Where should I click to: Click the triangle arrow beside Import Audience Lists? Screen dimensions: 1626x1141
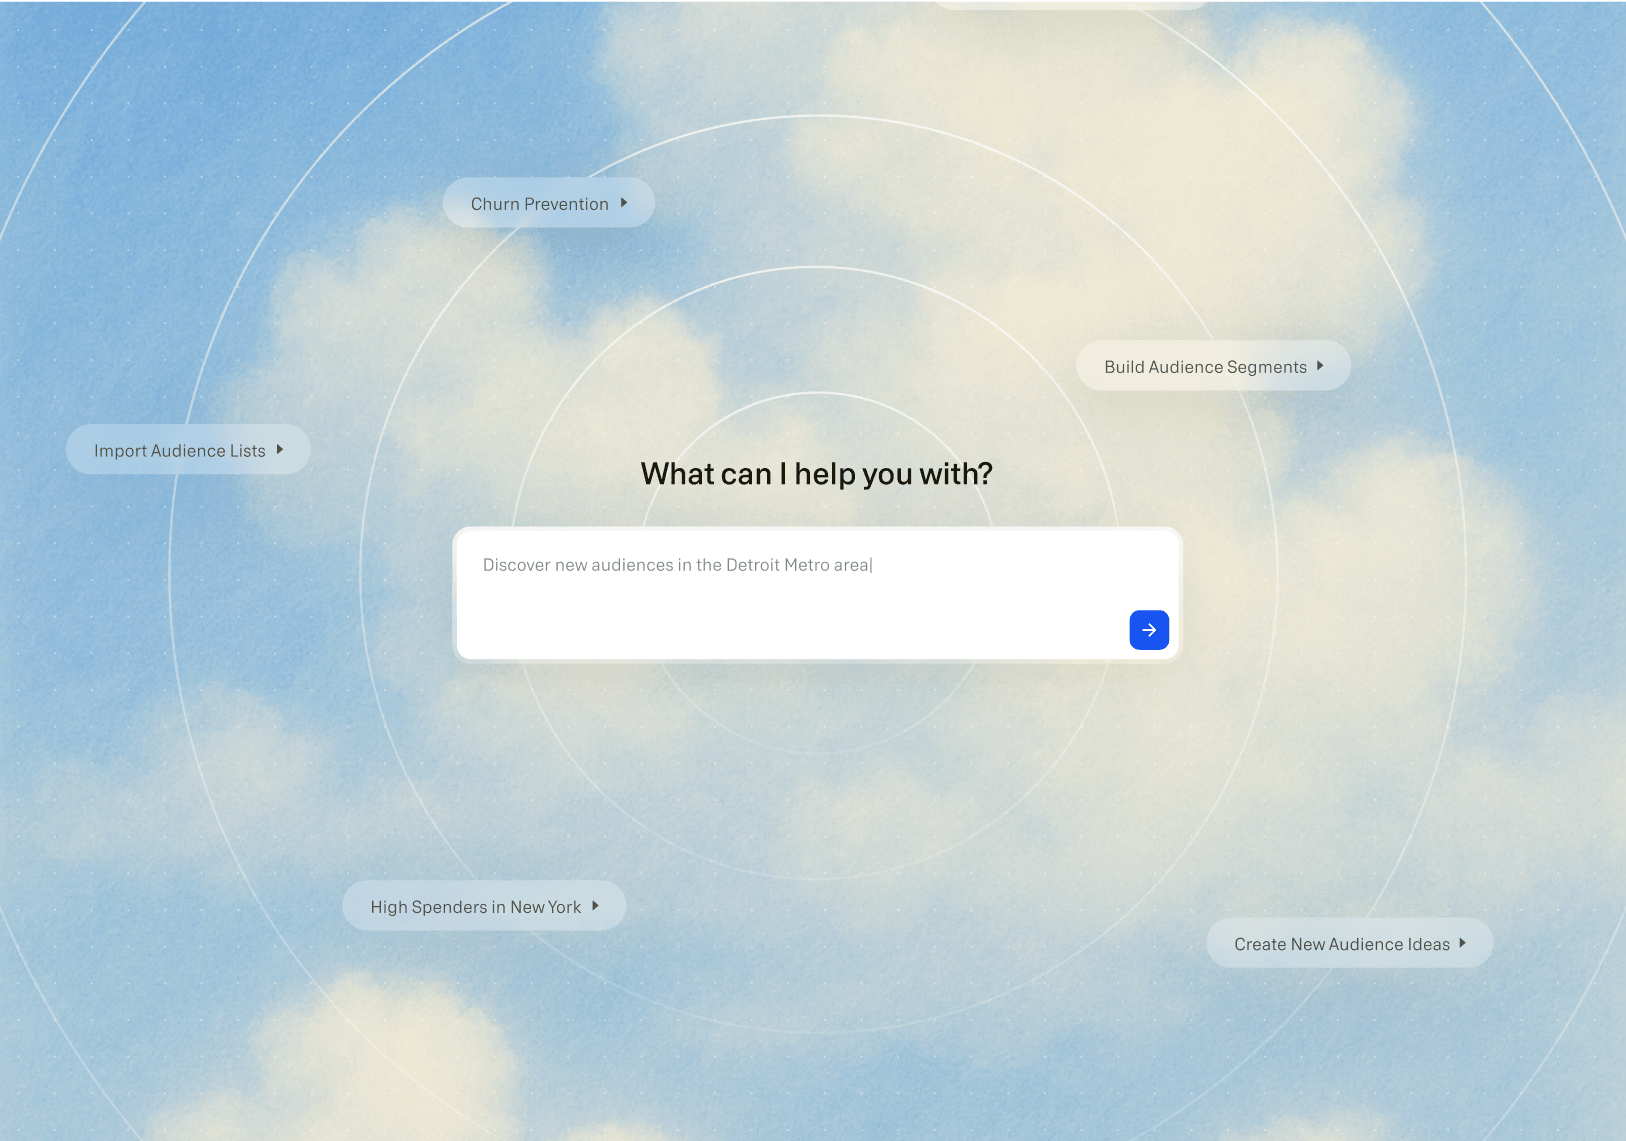click(280, 450)
